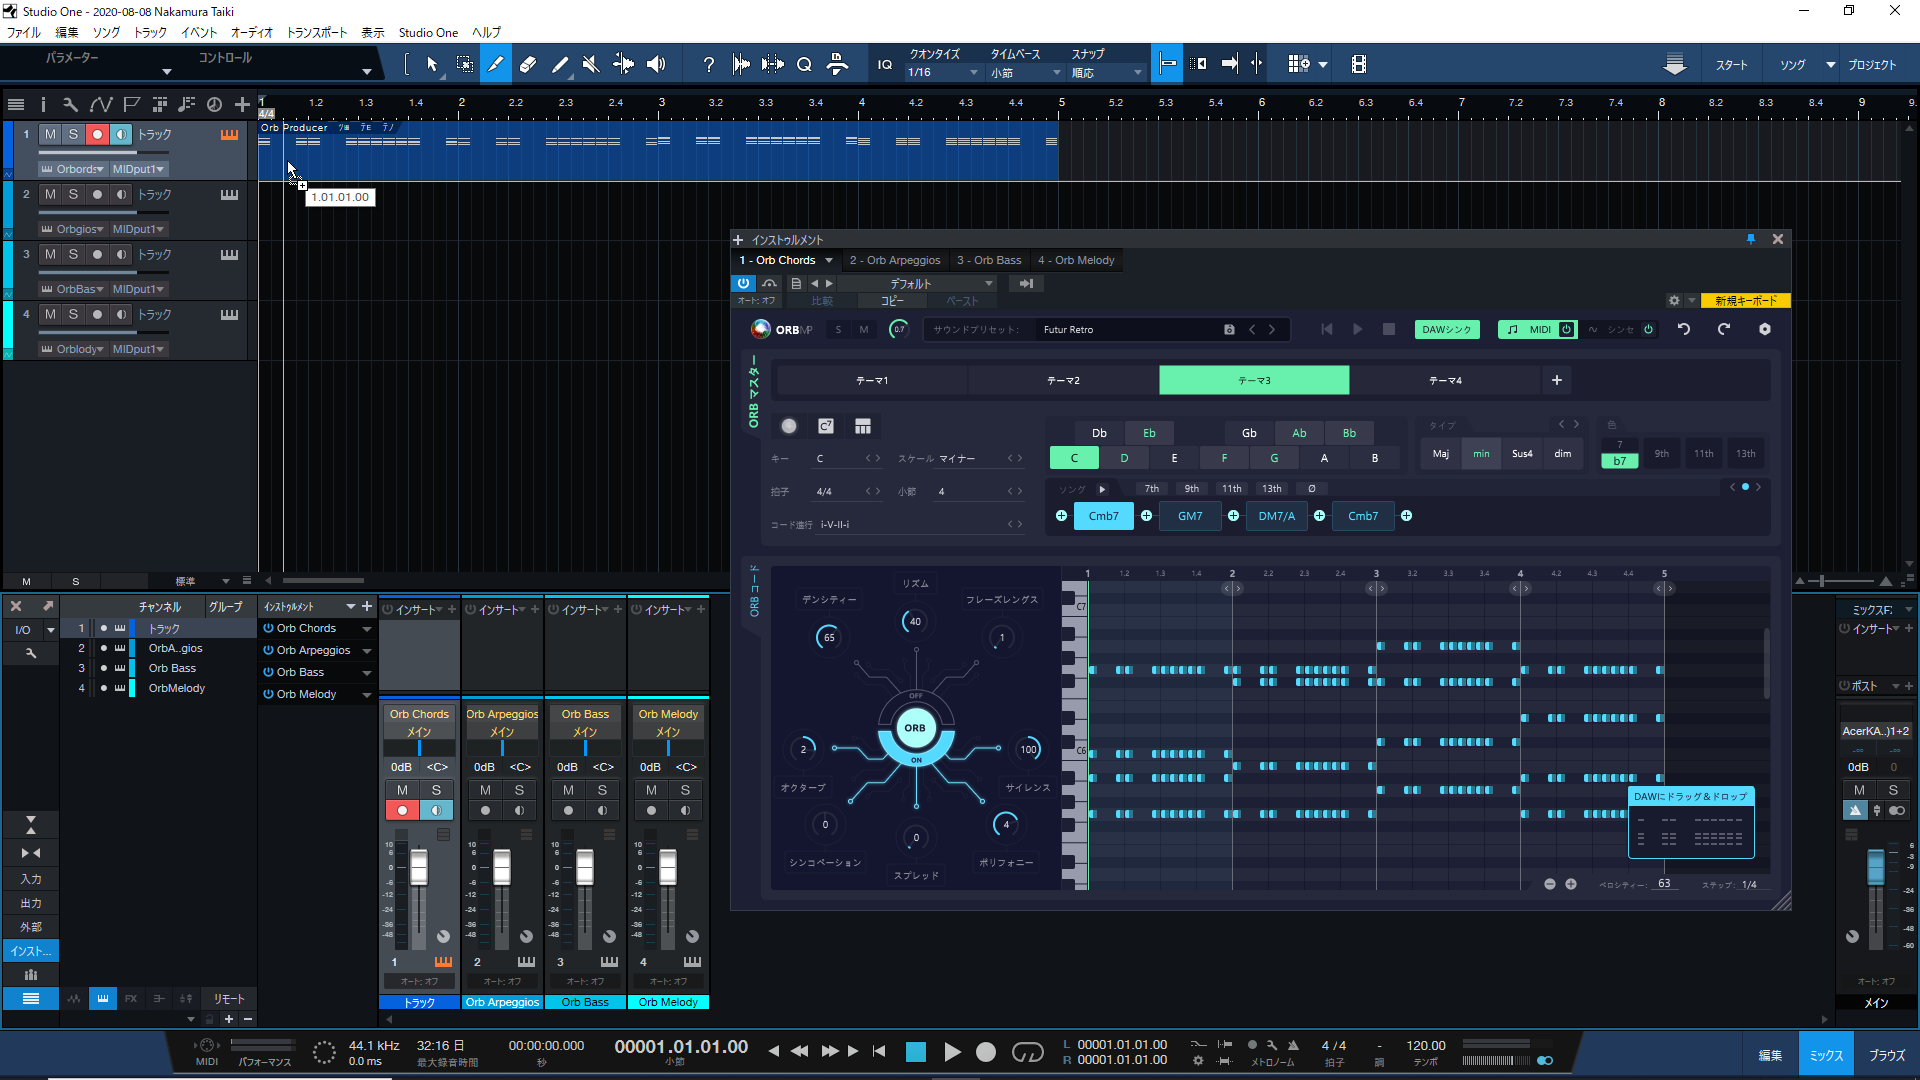Click the ORB undo arrow
This screenshot has height=1080, width=1920.
coord(1684,329)
